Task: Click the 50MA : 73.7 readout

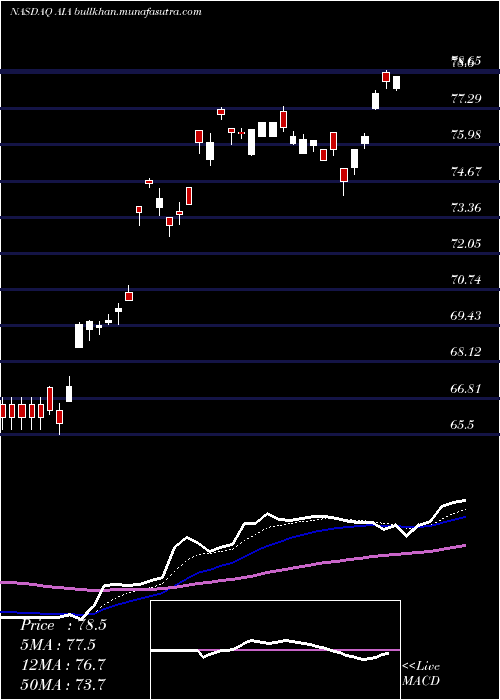Action: 63,684
